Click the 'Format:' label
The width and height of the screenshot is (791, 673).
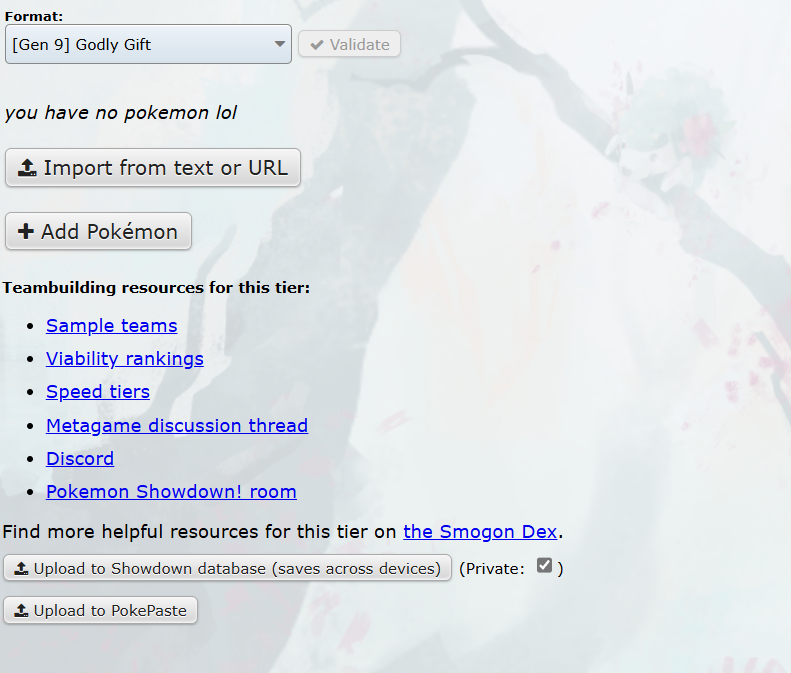pyautogui.click(x=34, y=16)
